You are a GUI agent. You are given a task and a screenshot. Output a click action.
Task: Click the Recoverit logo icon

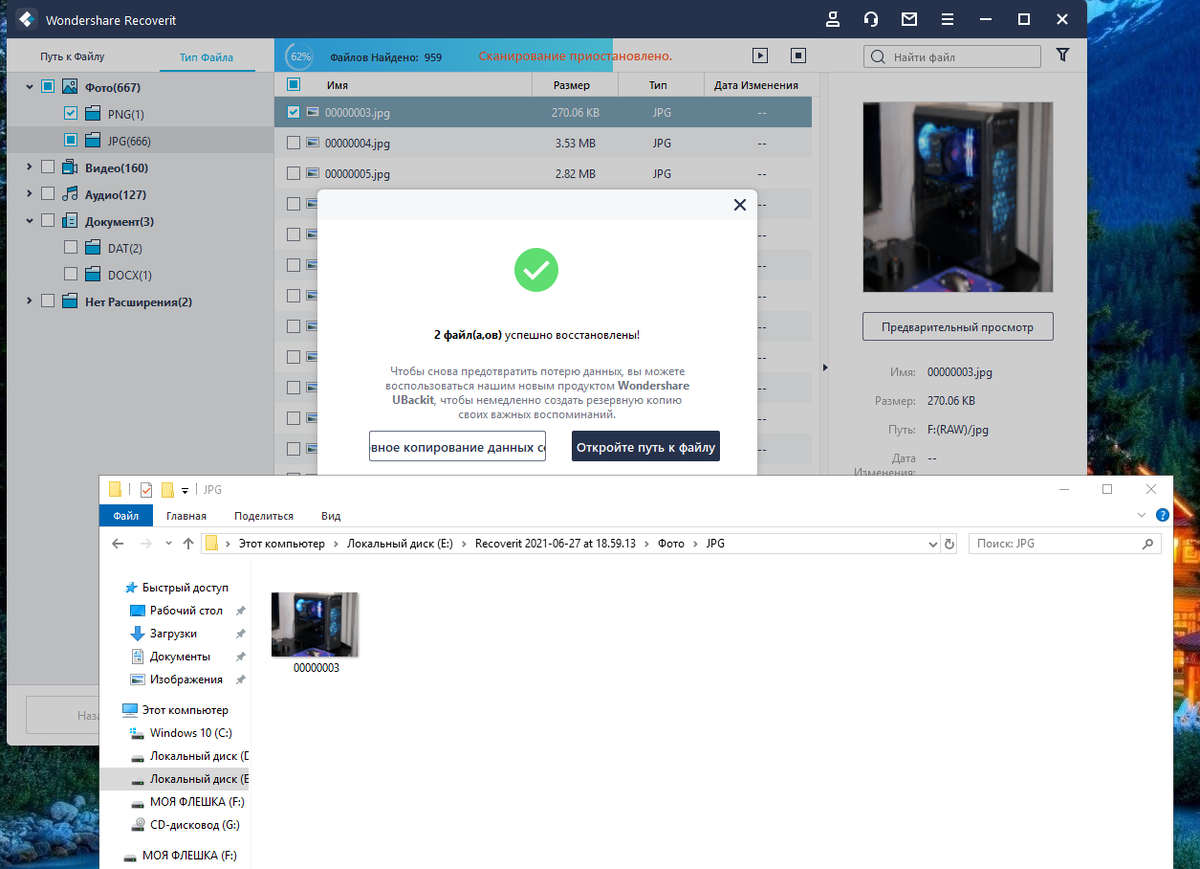(x=26, y=20)
